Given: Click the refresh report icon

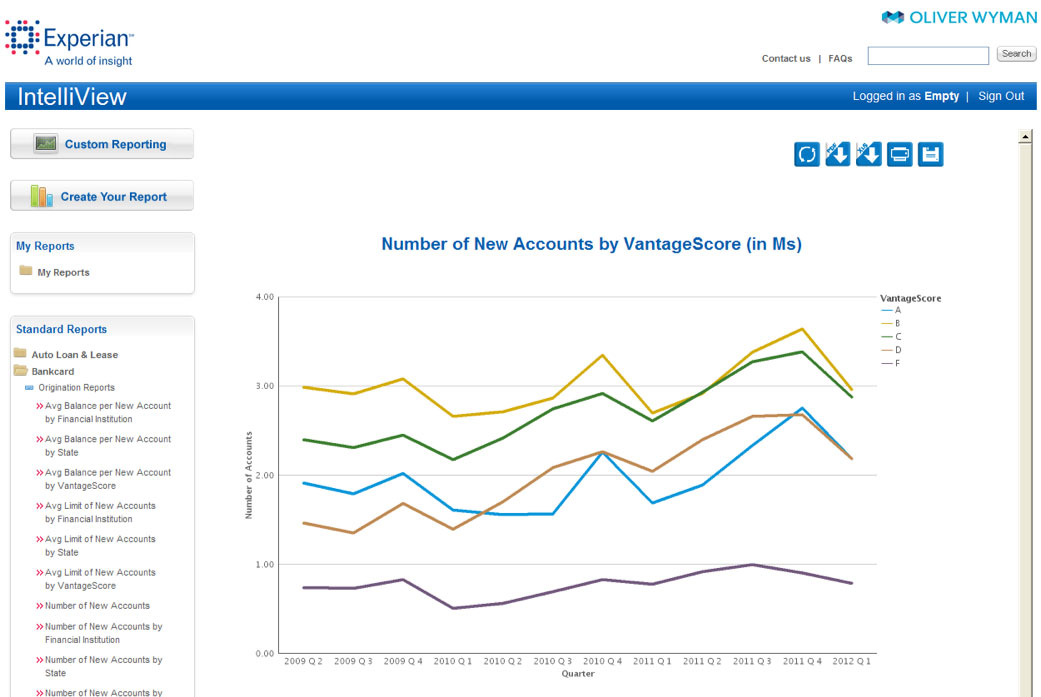Looking at the screenshot, I should click(x=806, y=154).
